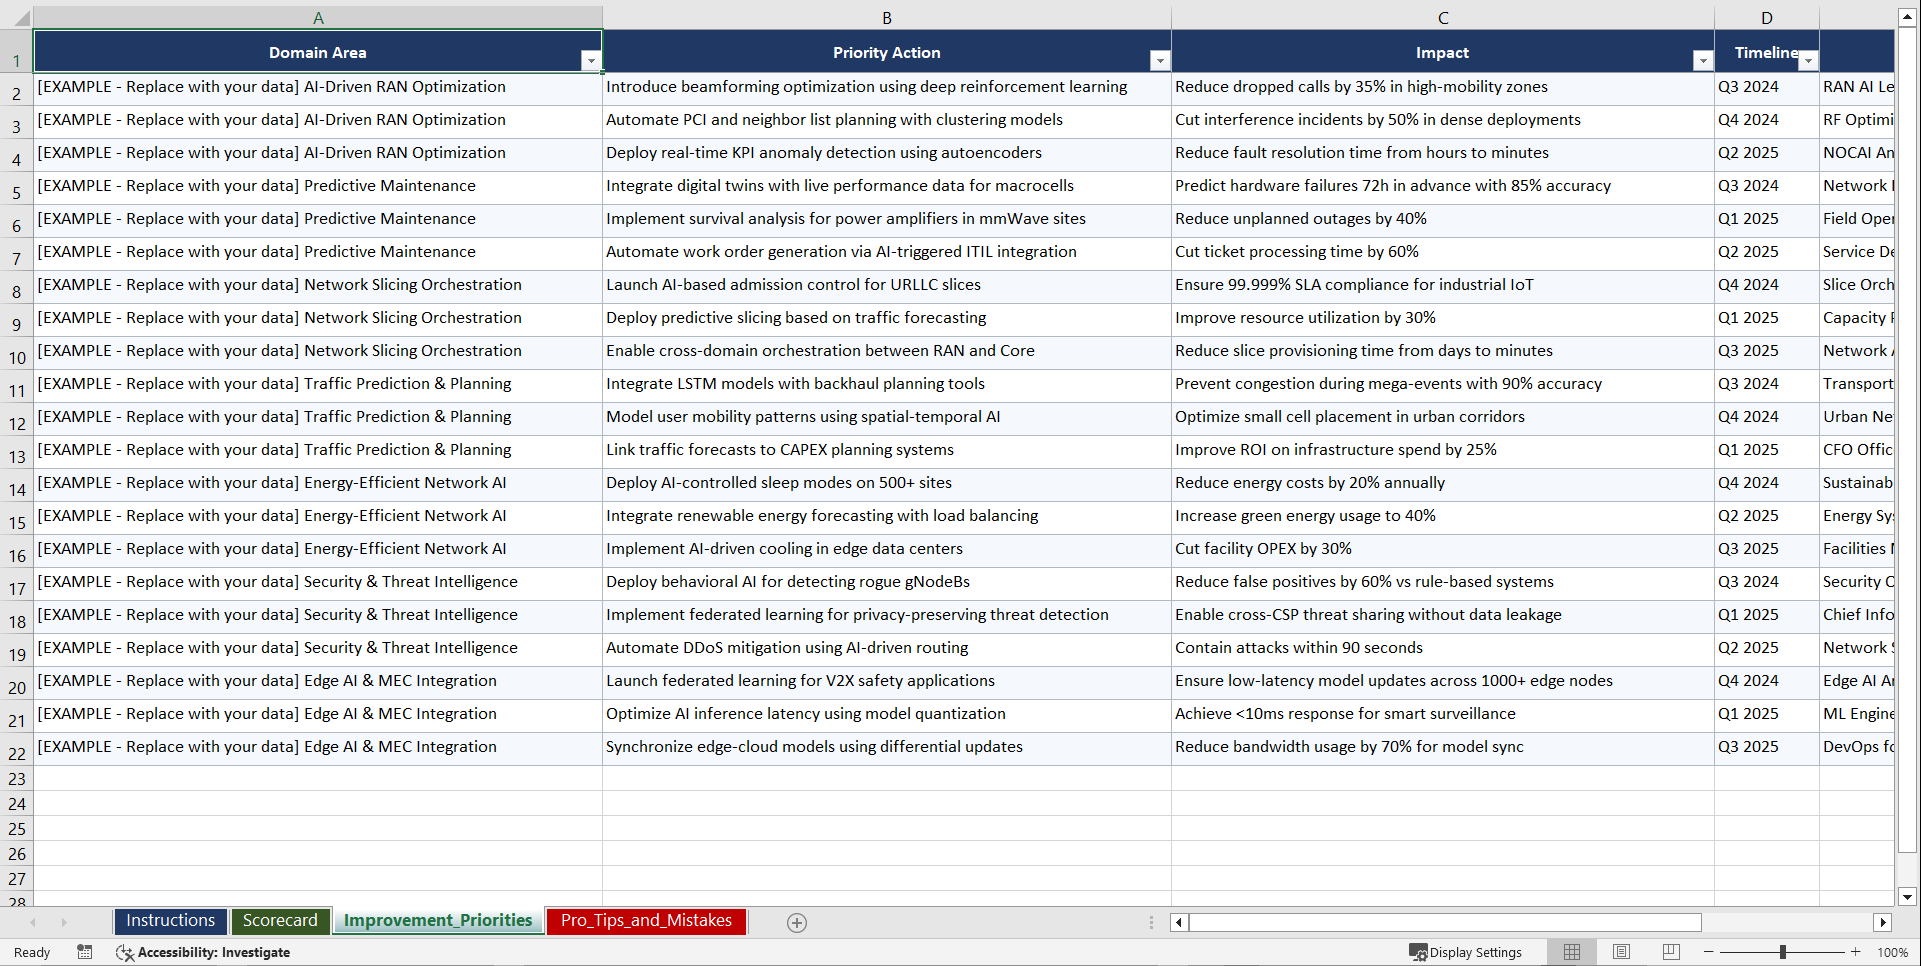Show current zoom level at 100%
Viewport: 1921px width, 966px height.
pos(1892,952)
